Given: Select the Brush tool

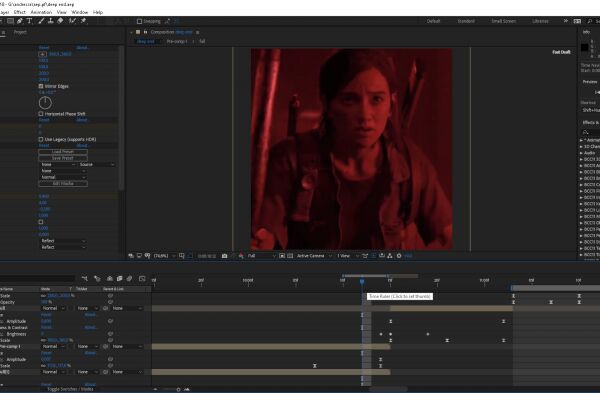Looking at the screenshot, I should pos(41,21).
